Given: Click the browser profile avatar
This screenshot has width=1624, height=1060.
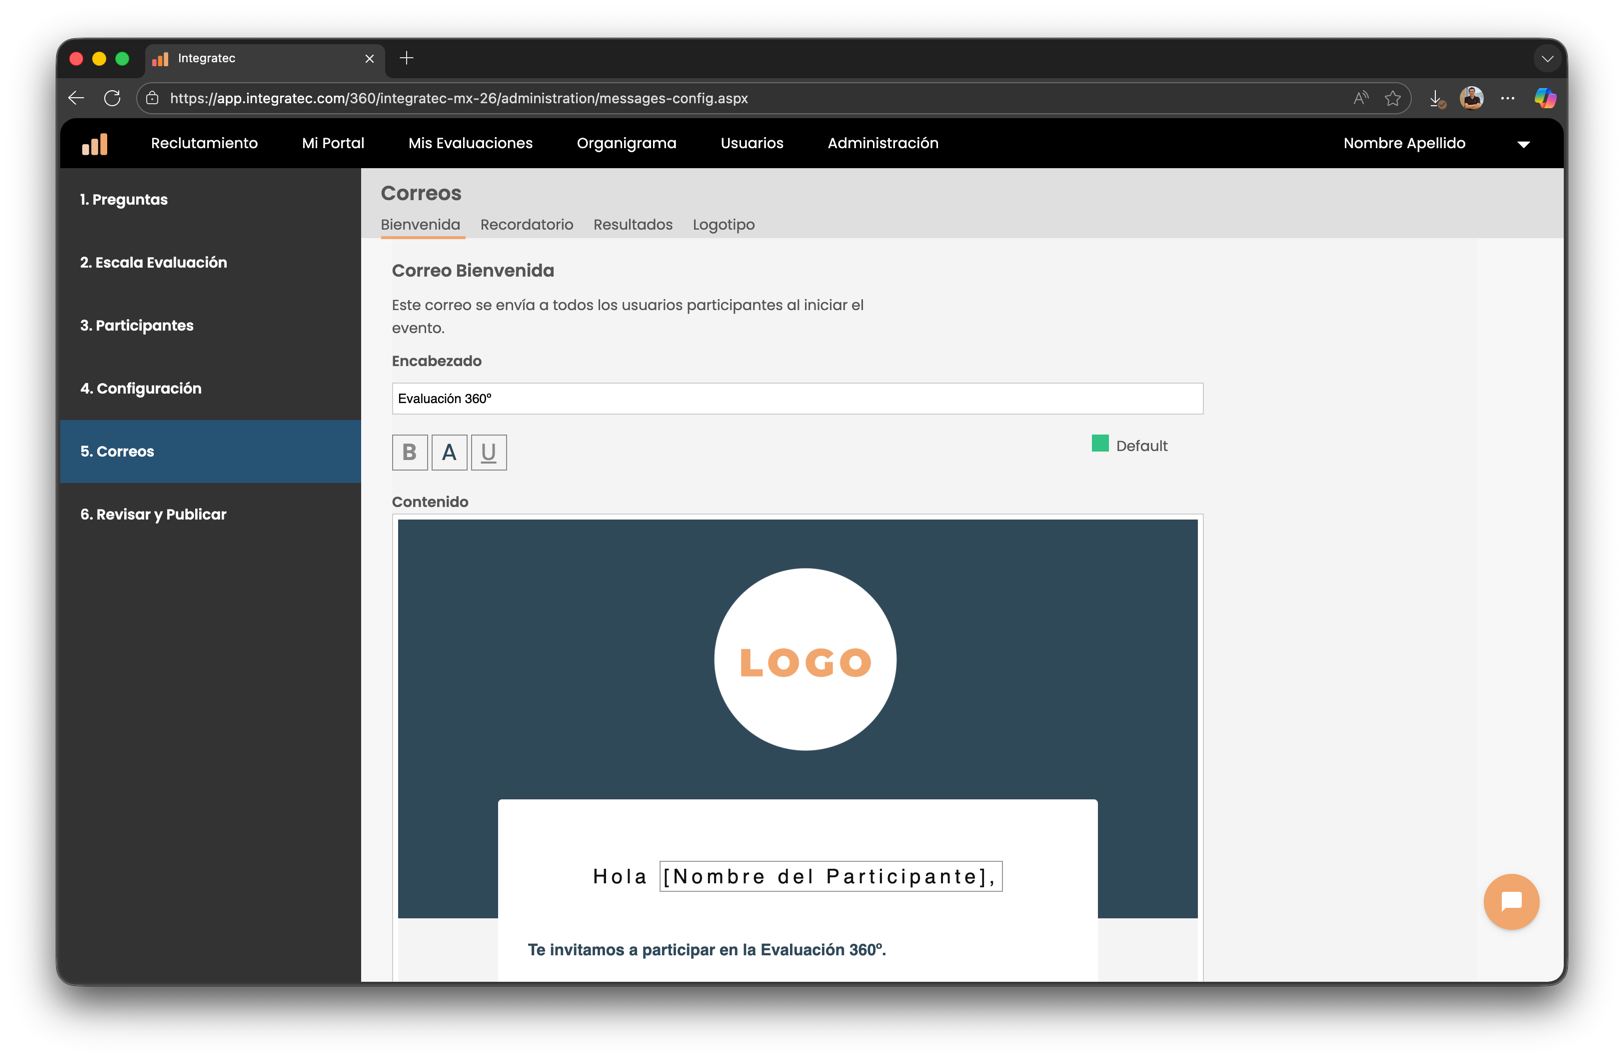Looking at the screenshot, I should pos(1471,98).
